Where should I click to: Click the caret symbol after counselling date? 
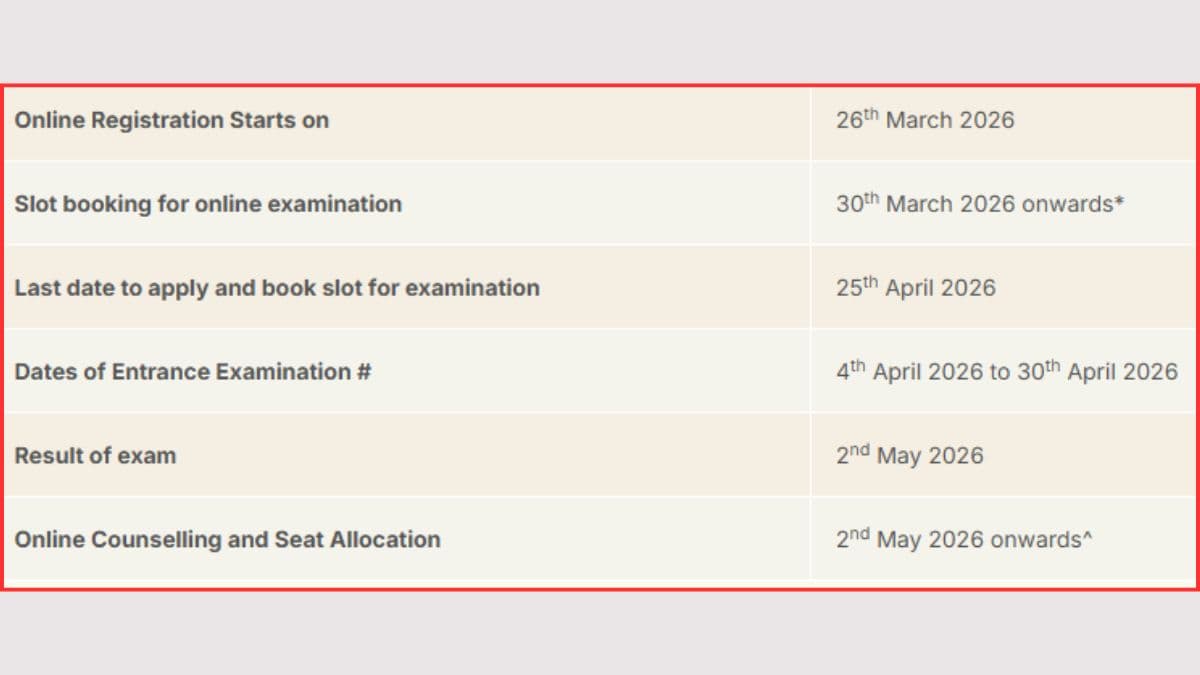click(1088, 538)
